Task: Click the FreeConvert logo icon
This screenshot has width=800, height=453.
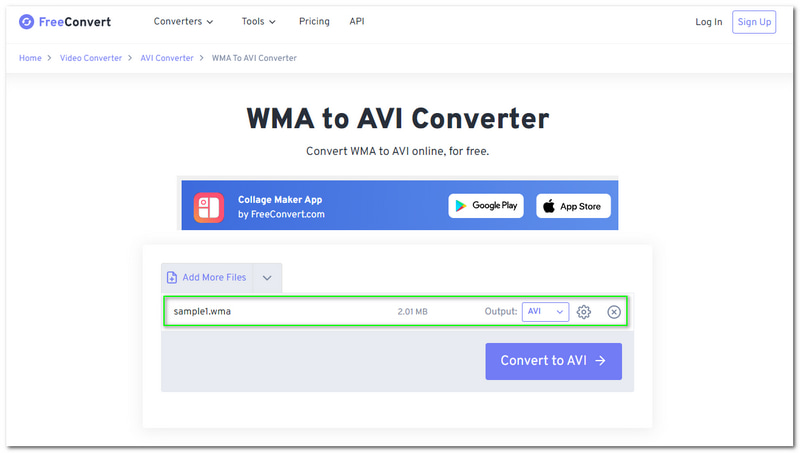Action: pos(27,21)
